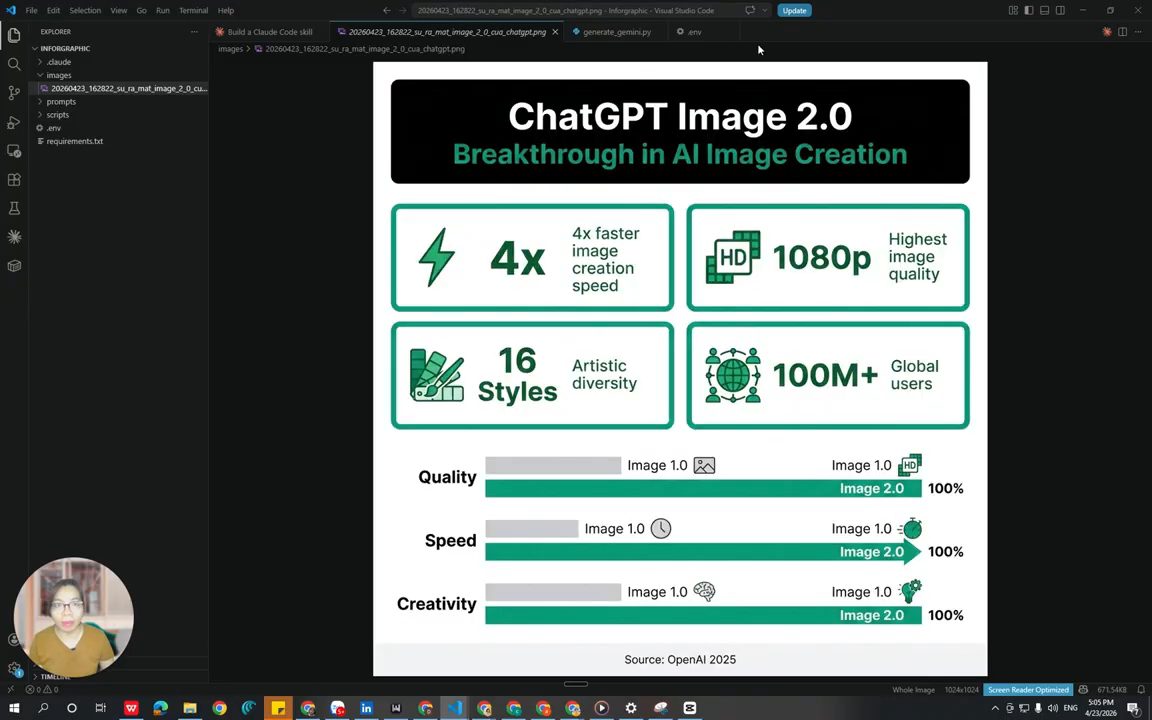Open the Go menu
Screen dimensions: 1152x720
[142, 10]
